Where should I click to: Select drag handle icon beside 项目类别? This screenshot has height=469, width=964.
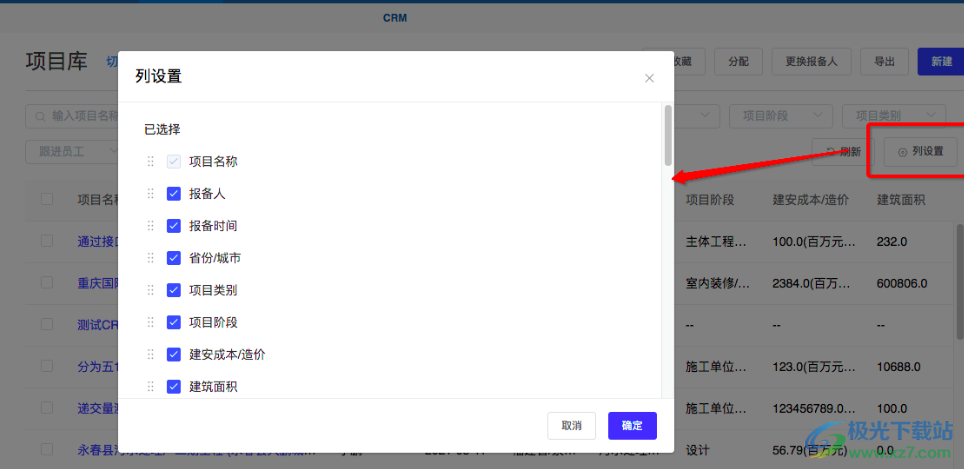(151, 290)
